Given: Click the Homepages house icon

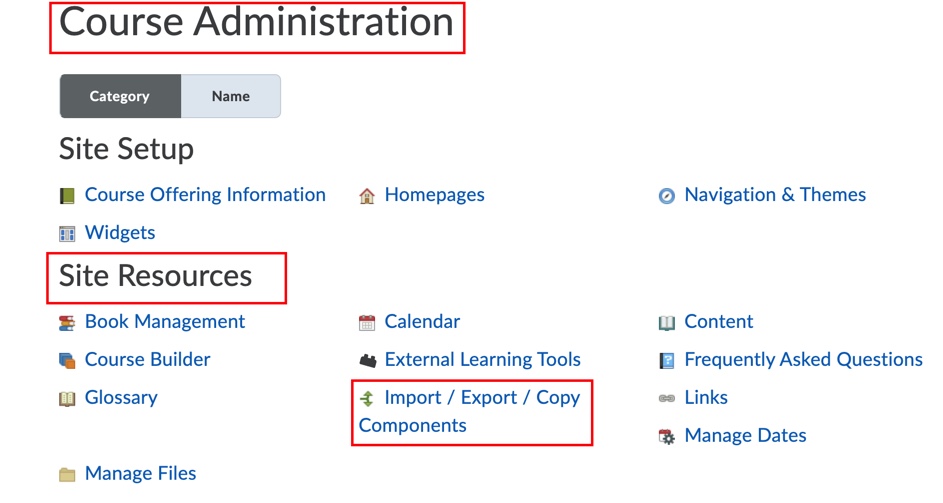Looking at the screenshot, I should pyautogui.click(x=367, y=196).
